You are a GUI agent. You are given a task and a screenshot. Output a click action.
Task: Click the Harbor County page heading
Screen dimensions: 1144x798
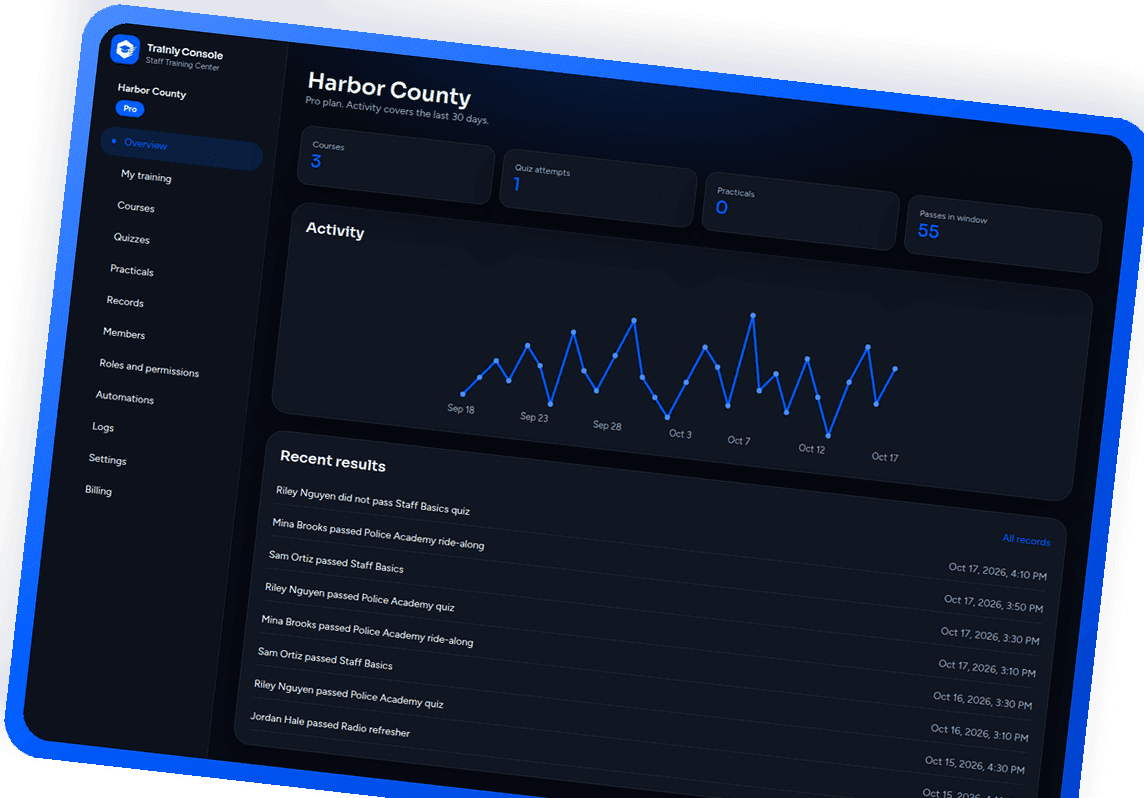click(389, 89)
